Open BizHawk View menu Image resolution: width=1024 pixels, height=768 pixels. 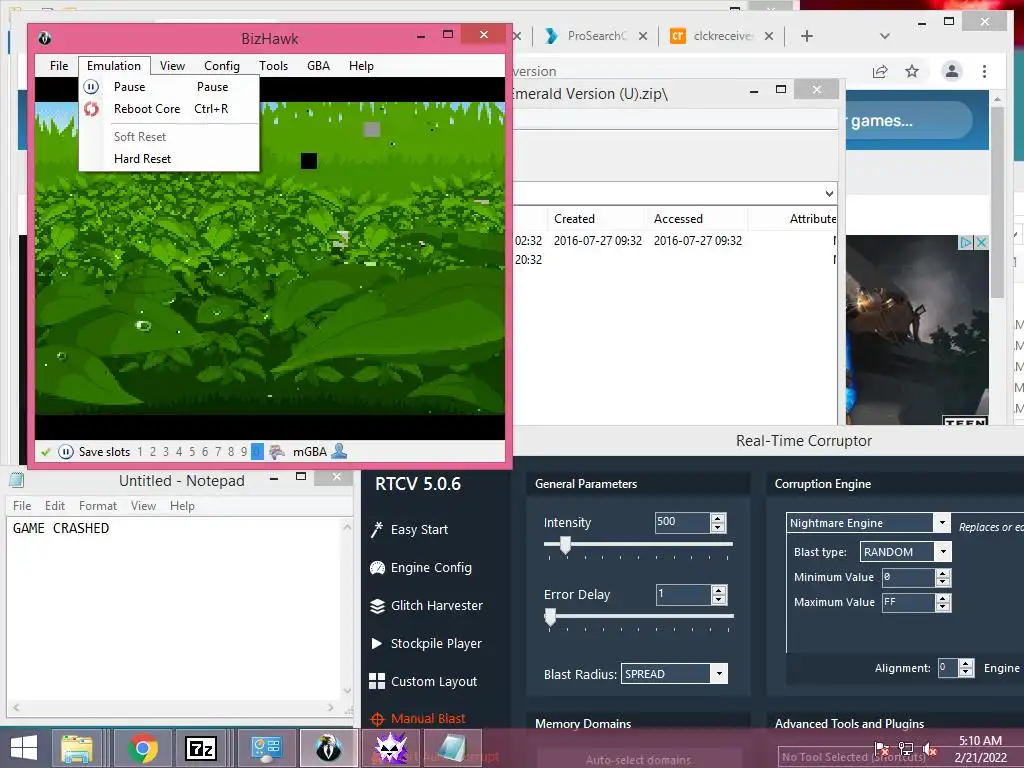(172, 65)
